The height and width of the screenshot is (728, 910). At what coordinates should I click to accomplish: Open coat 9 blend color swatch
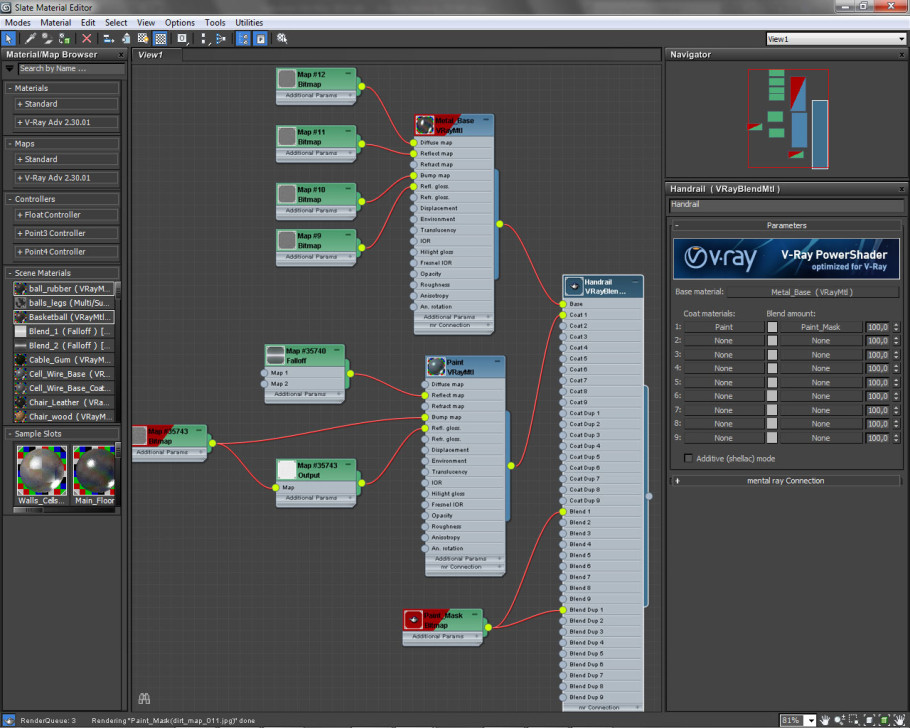pyautogui.click(x=772, y=438)
